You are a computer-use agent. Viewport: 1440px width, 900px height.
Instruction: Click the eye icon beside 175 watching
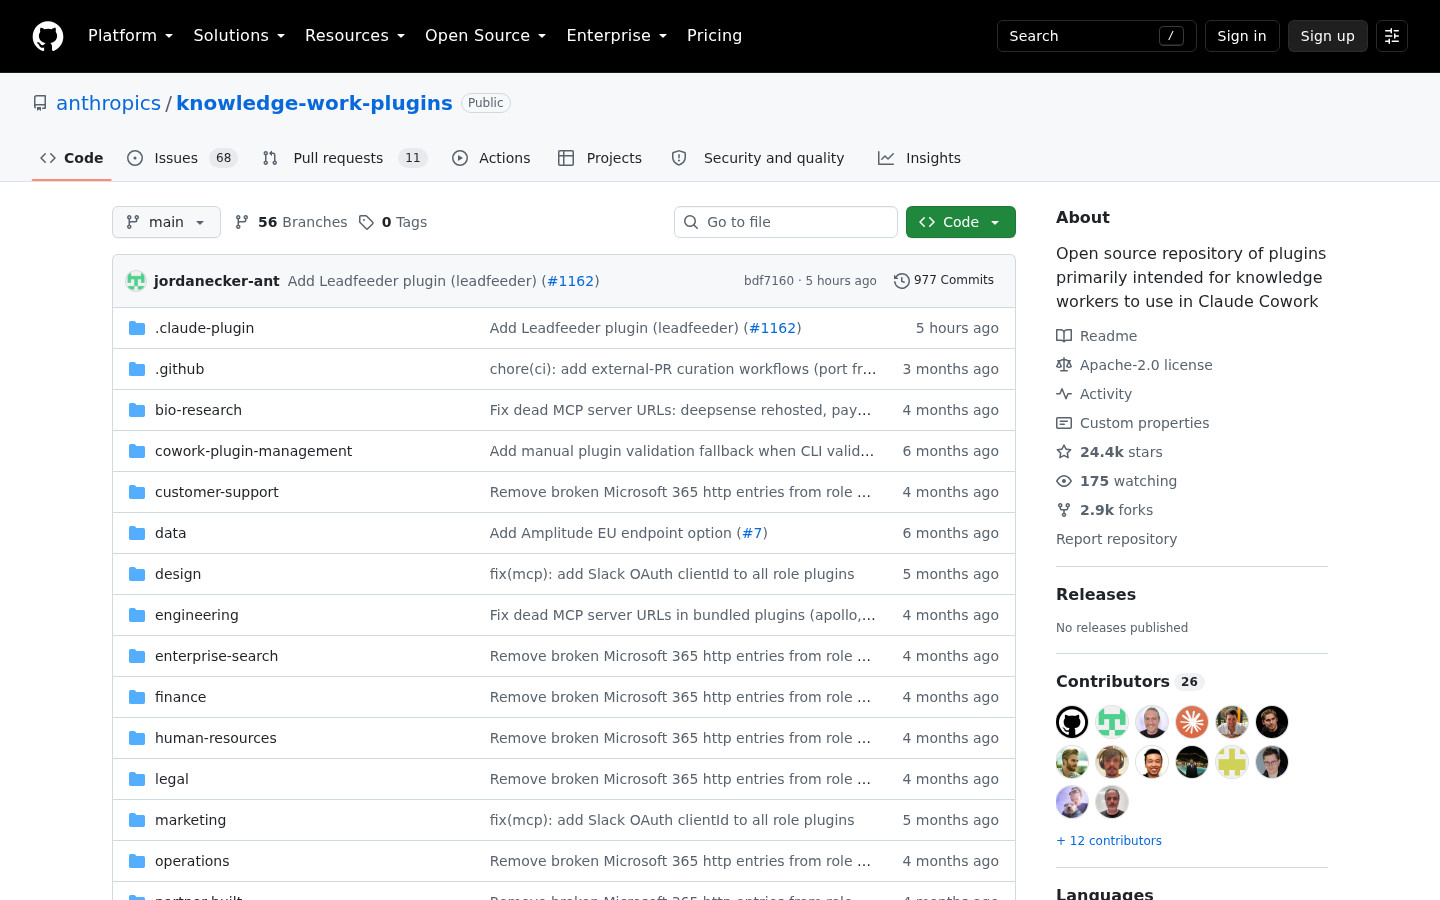point(1064,481)
